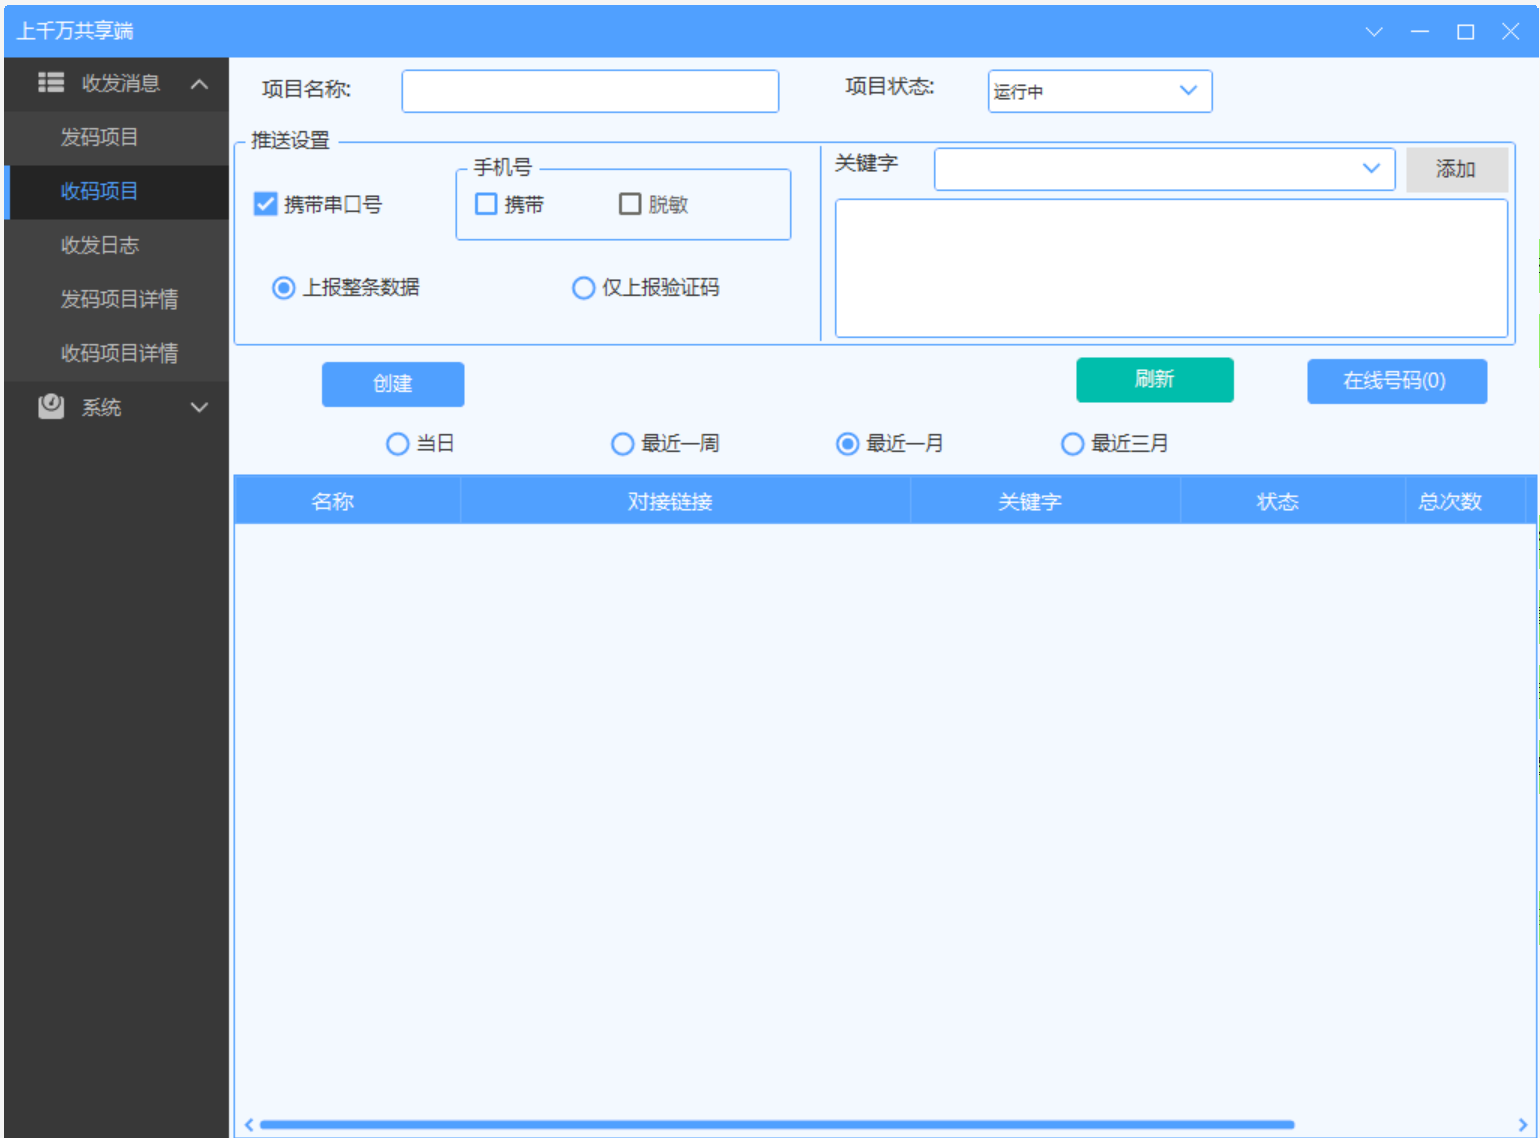Go to 收码项目详情
1540x1138 pixels.
click(117, 354)
